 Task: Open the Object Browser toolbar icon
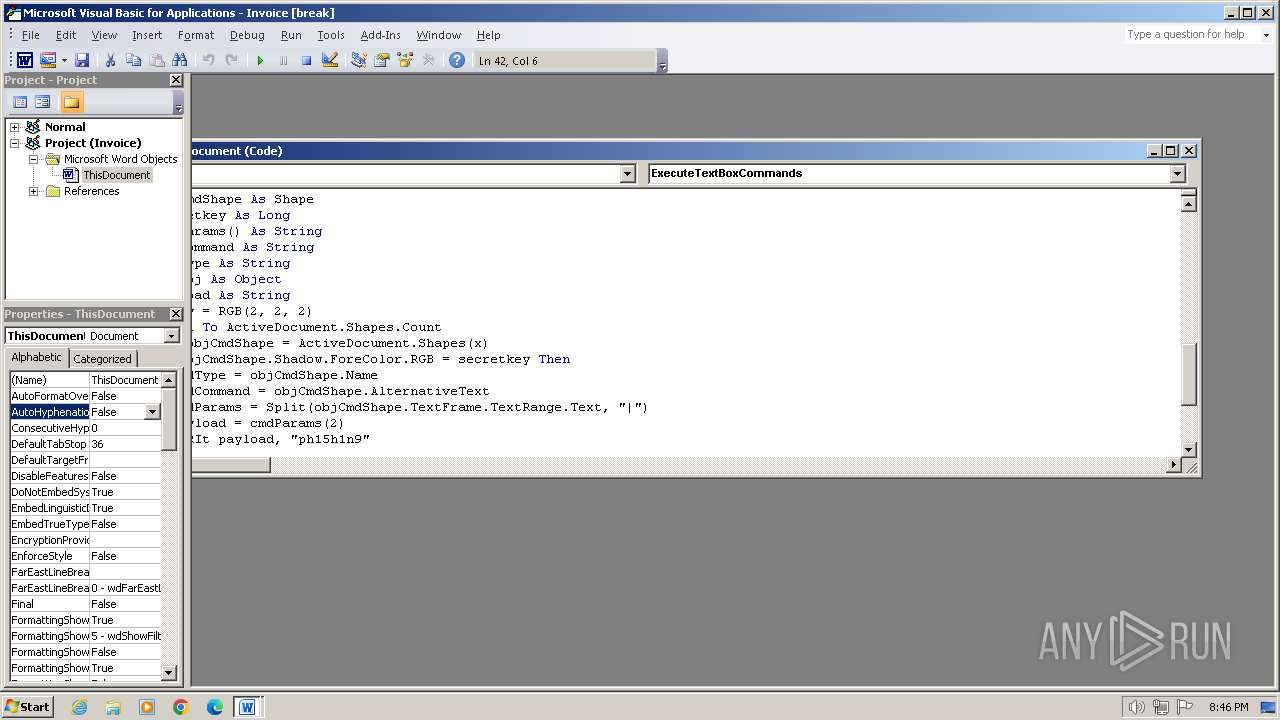tap(405, 60)
